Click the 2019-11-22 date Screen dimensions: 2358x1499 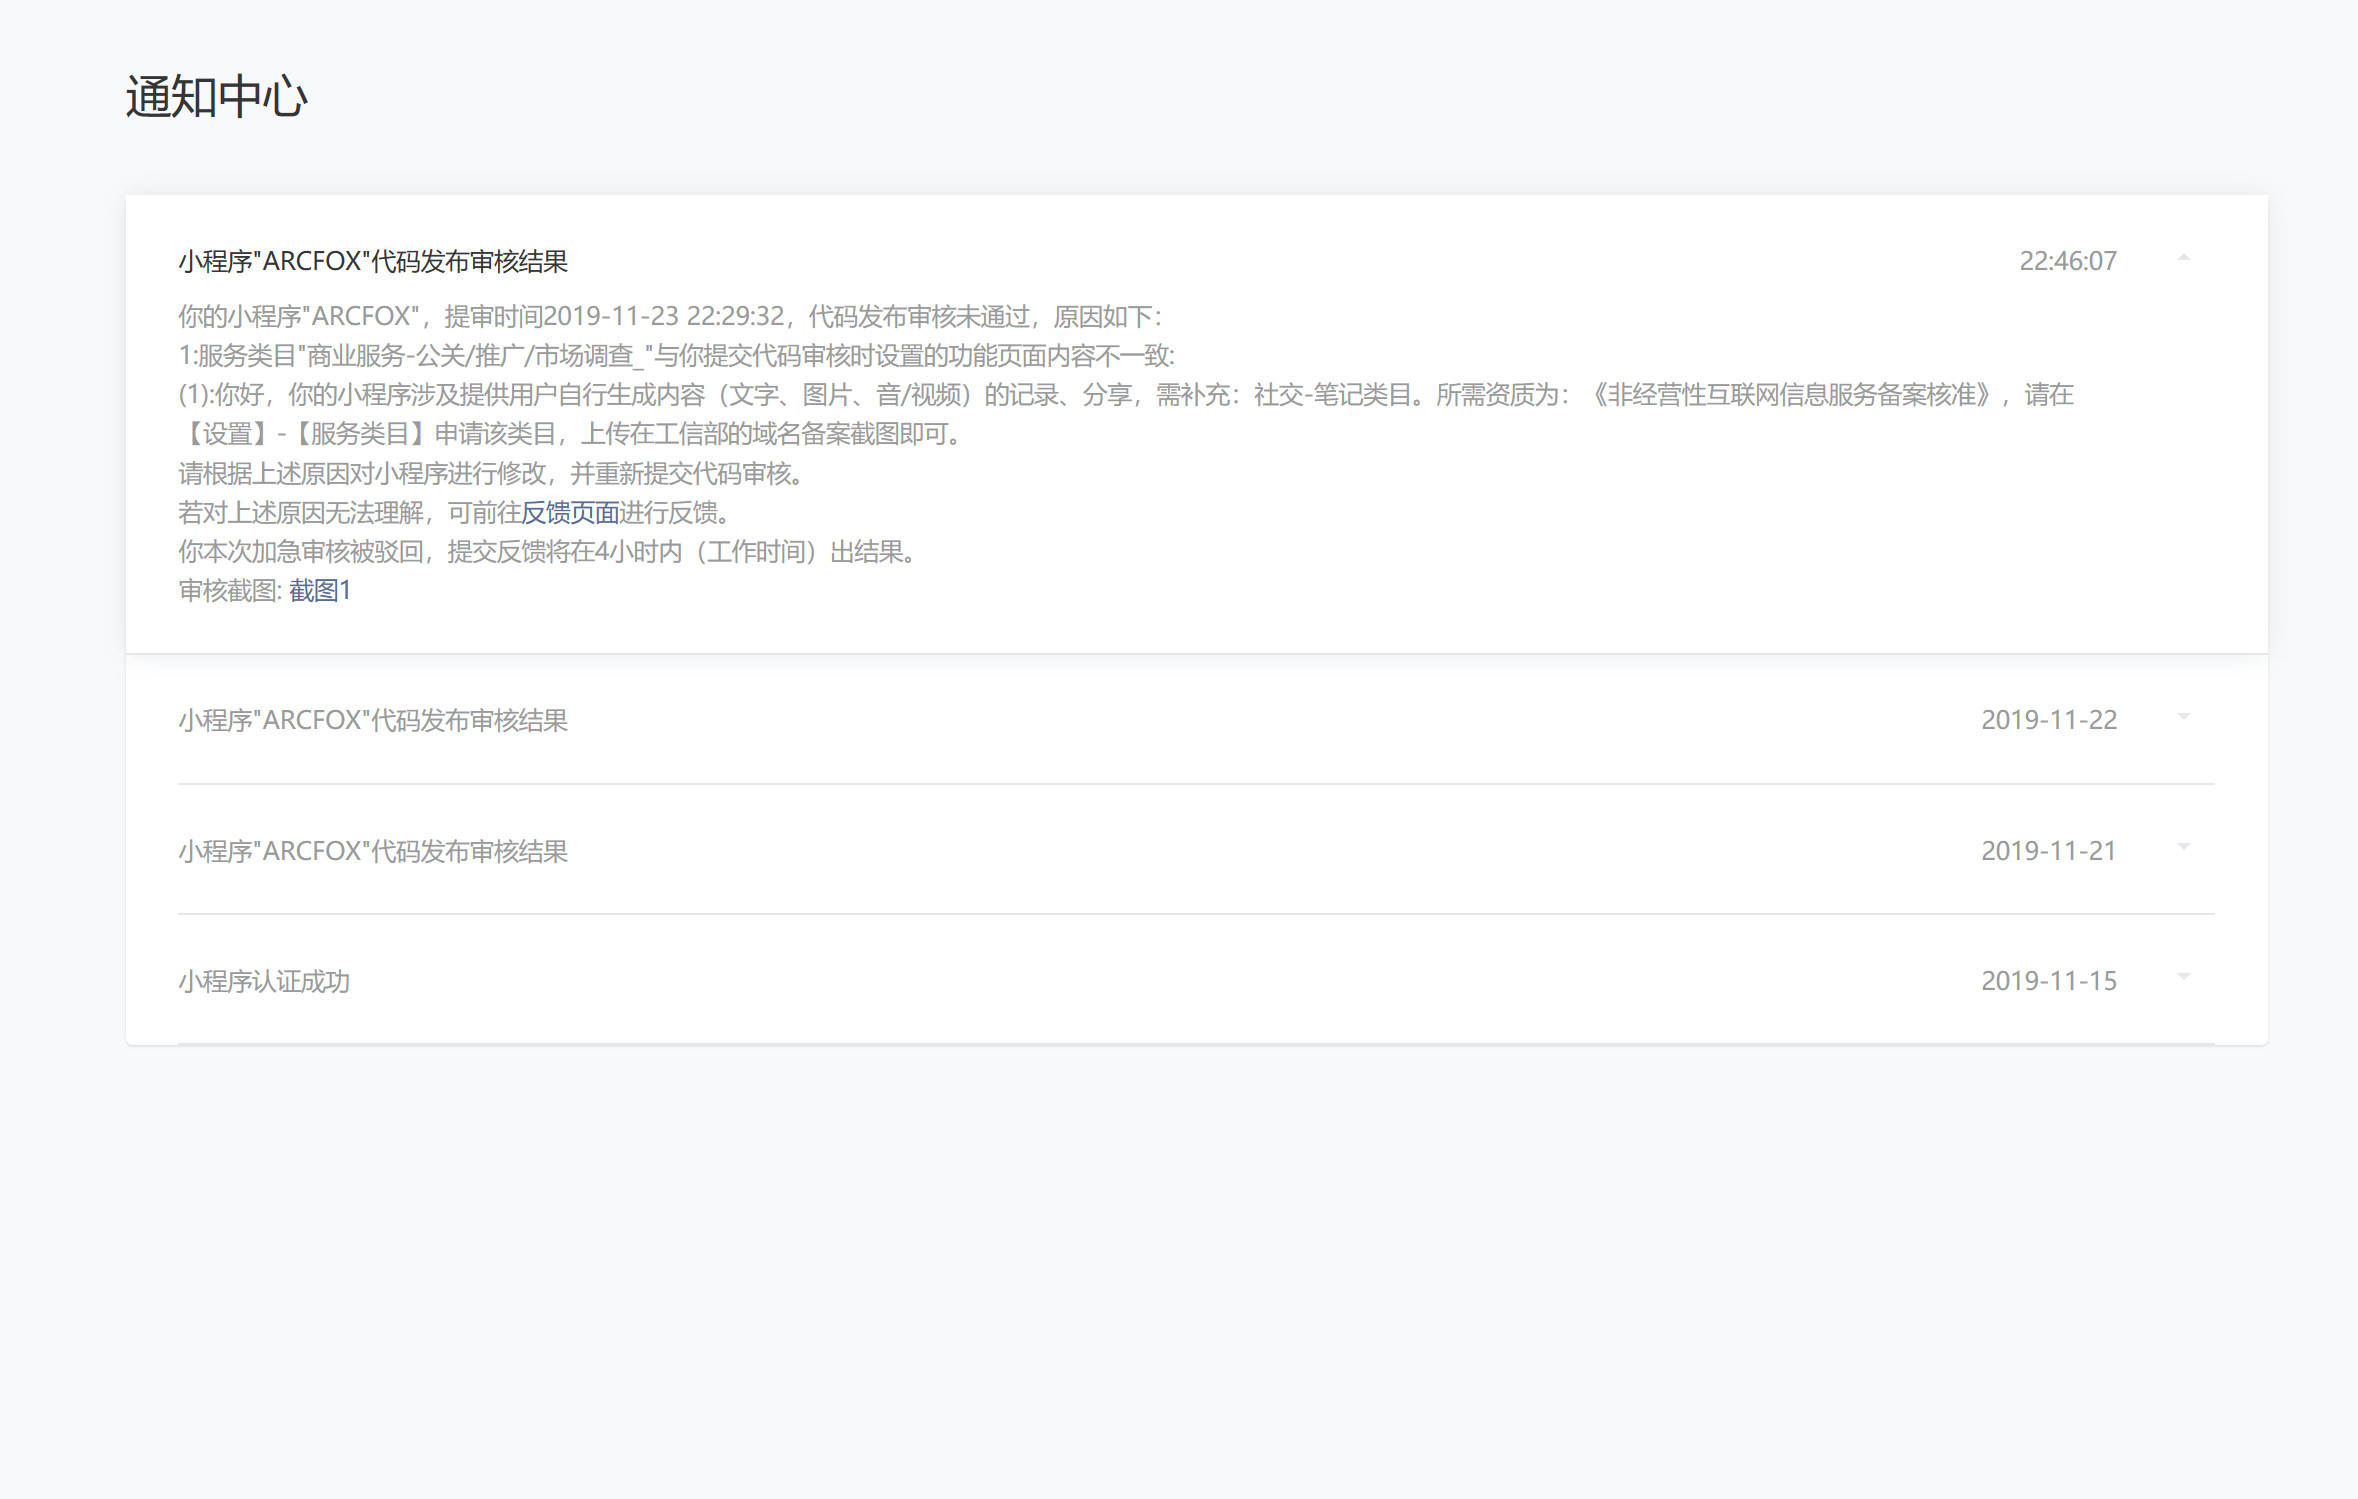[2049, 720]
